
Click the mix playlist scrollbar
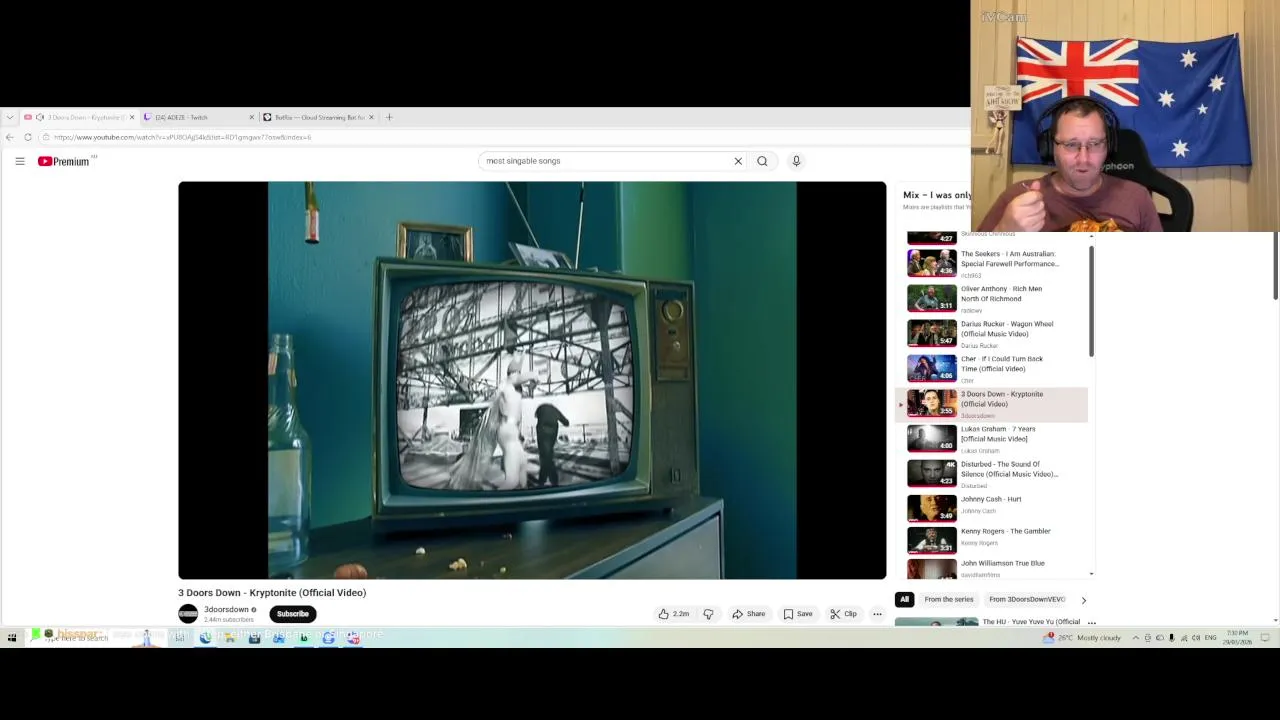coord(1091,300)
